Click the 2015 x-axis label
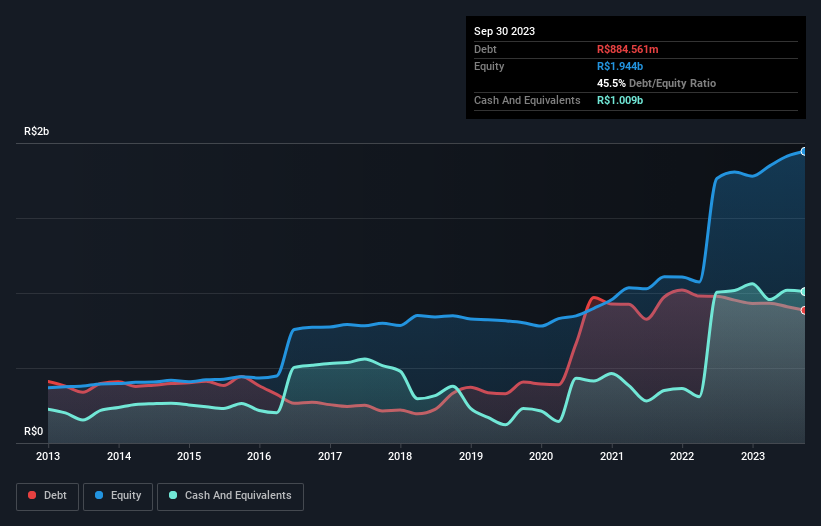Image resolution: width=821 pixels, height=526 pixels. pos(189,456)
